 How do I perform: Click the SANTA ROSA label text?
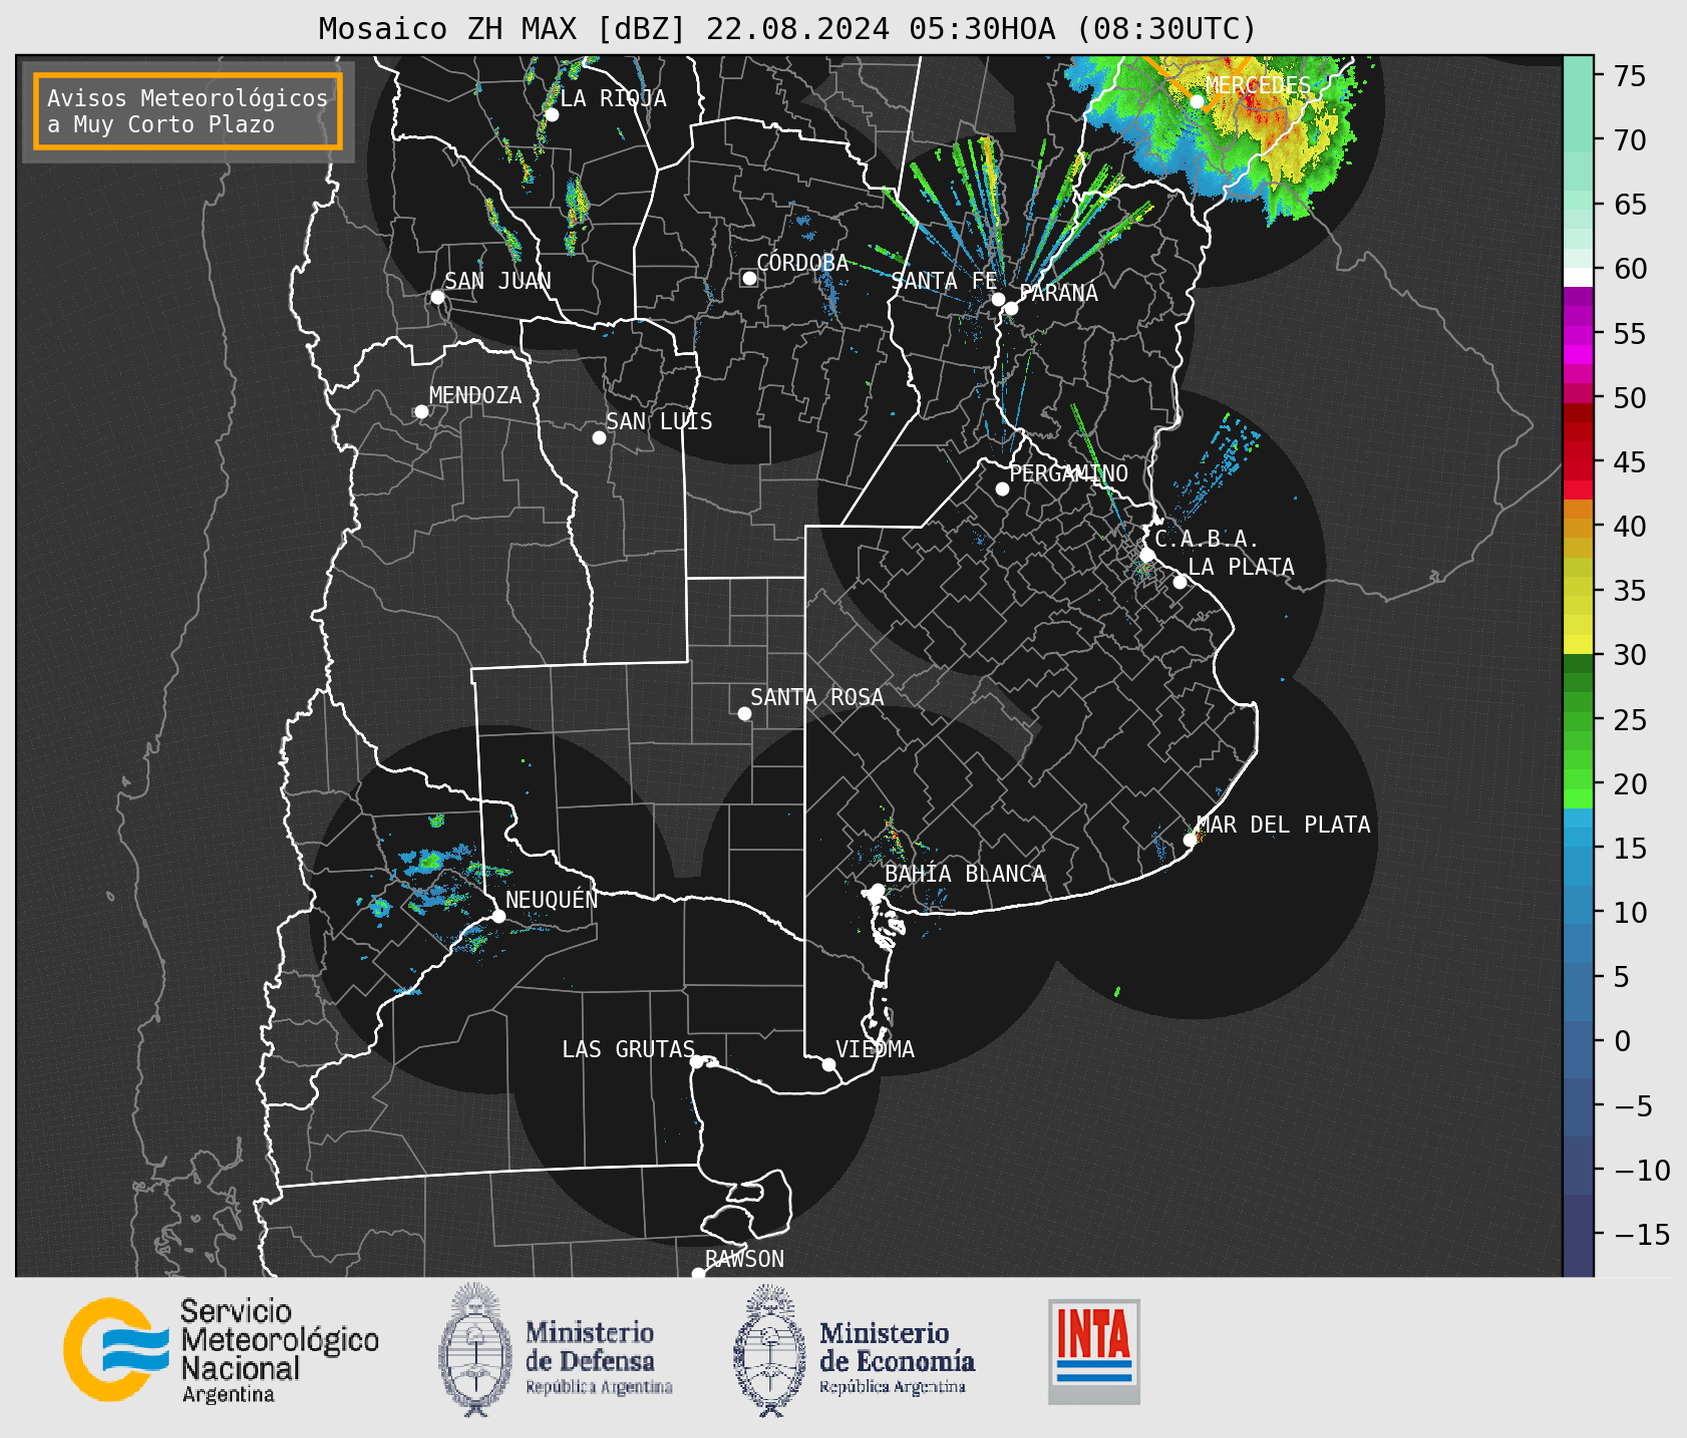817,697
